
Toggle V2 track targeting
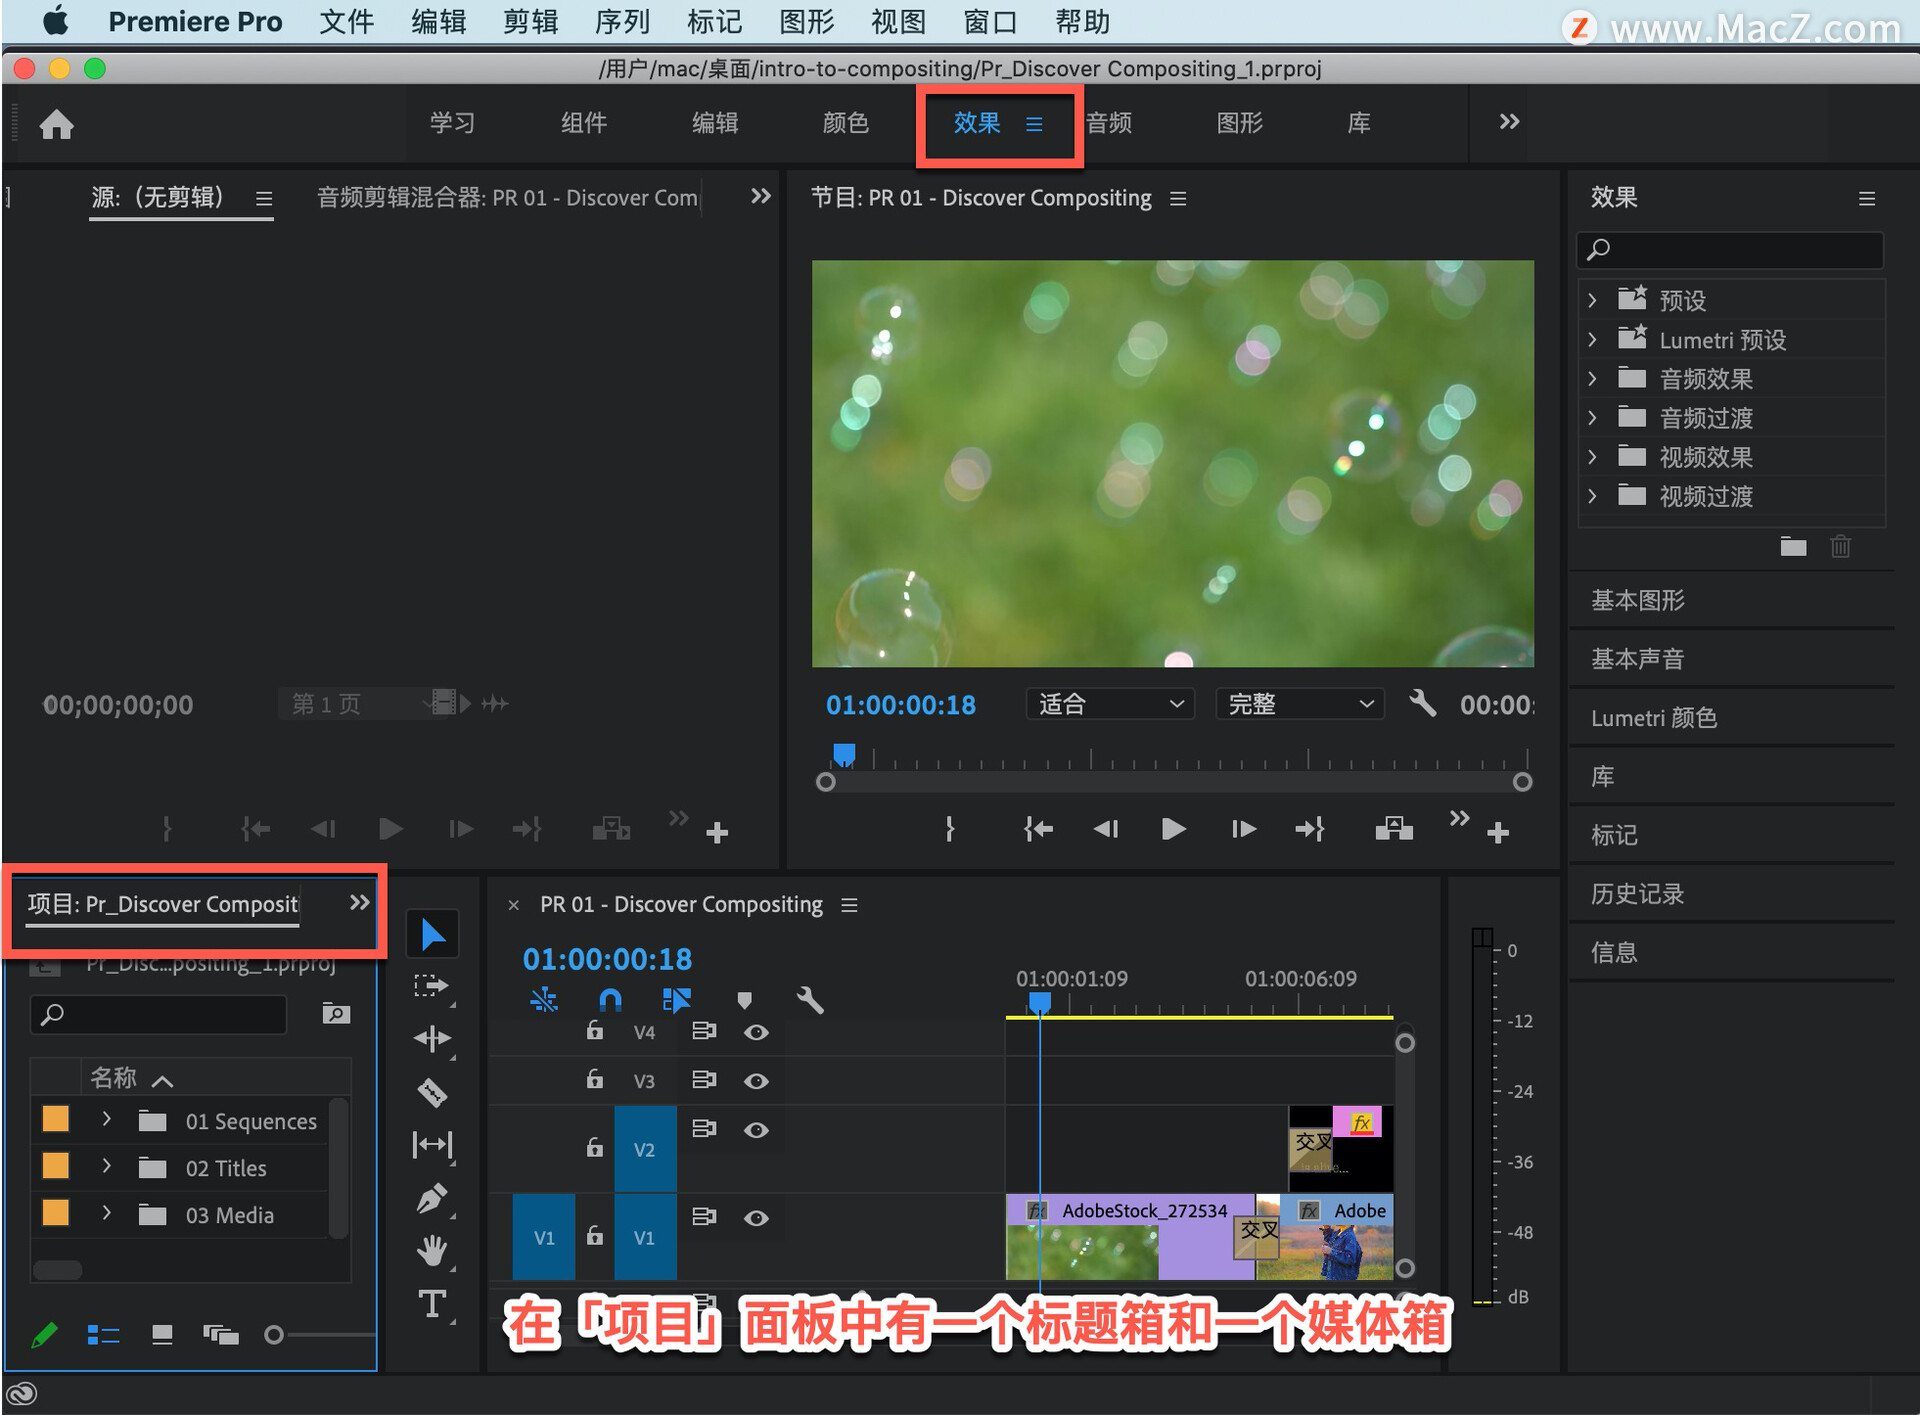click(645, 1149)
